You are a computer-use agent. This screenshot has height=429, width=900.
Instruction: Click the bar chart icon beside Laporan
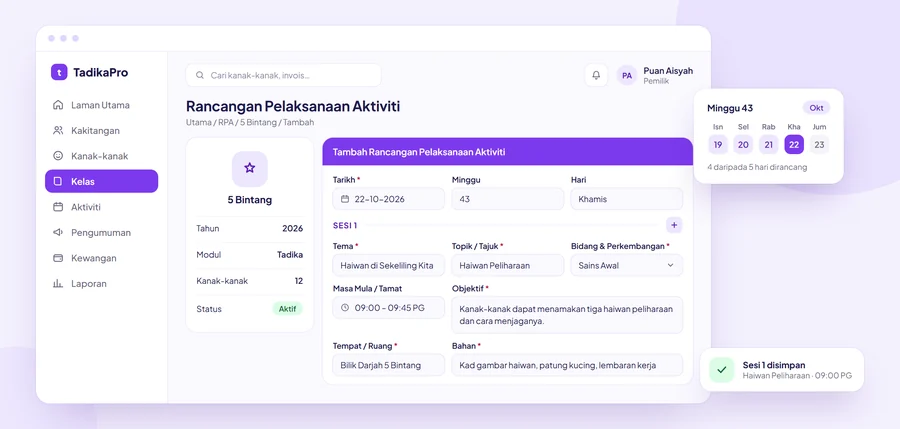[58, 284]
